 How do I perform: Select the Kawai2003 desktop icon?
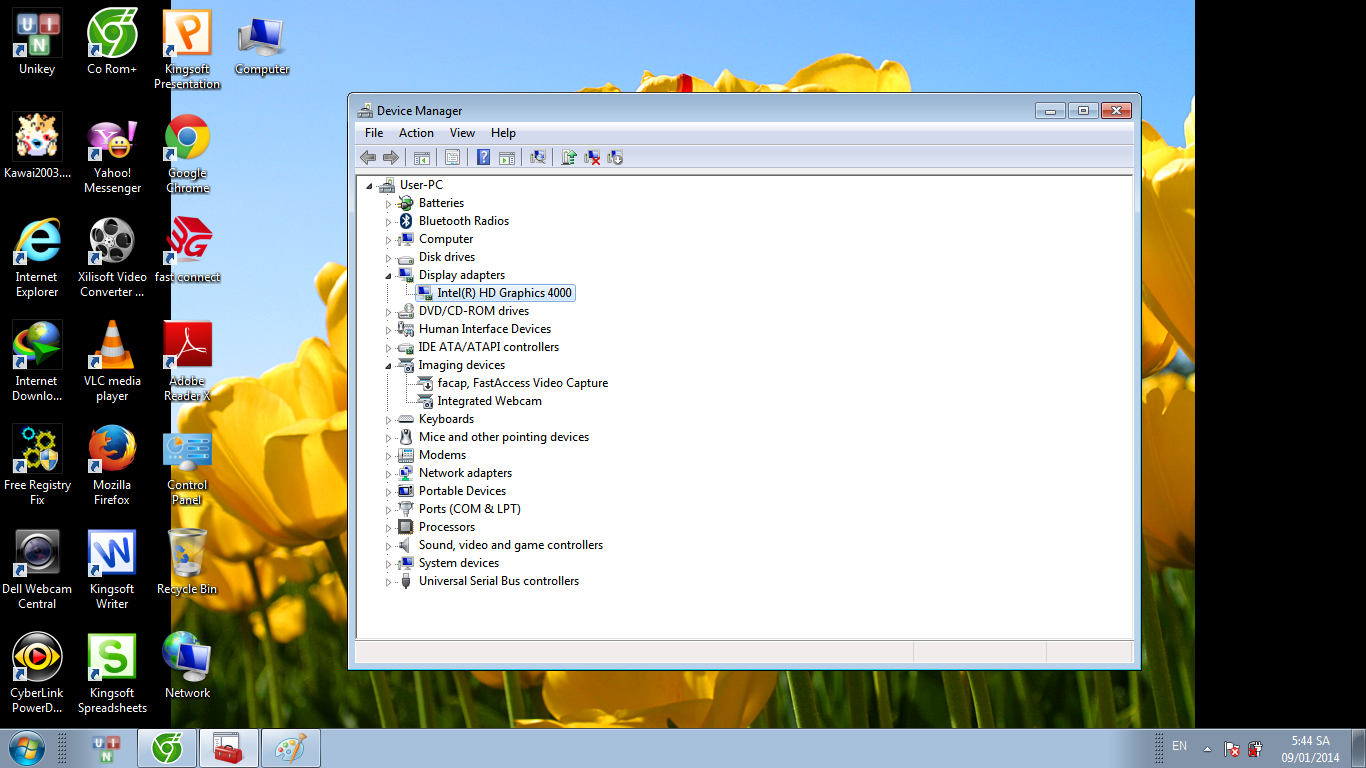[37, 147]
